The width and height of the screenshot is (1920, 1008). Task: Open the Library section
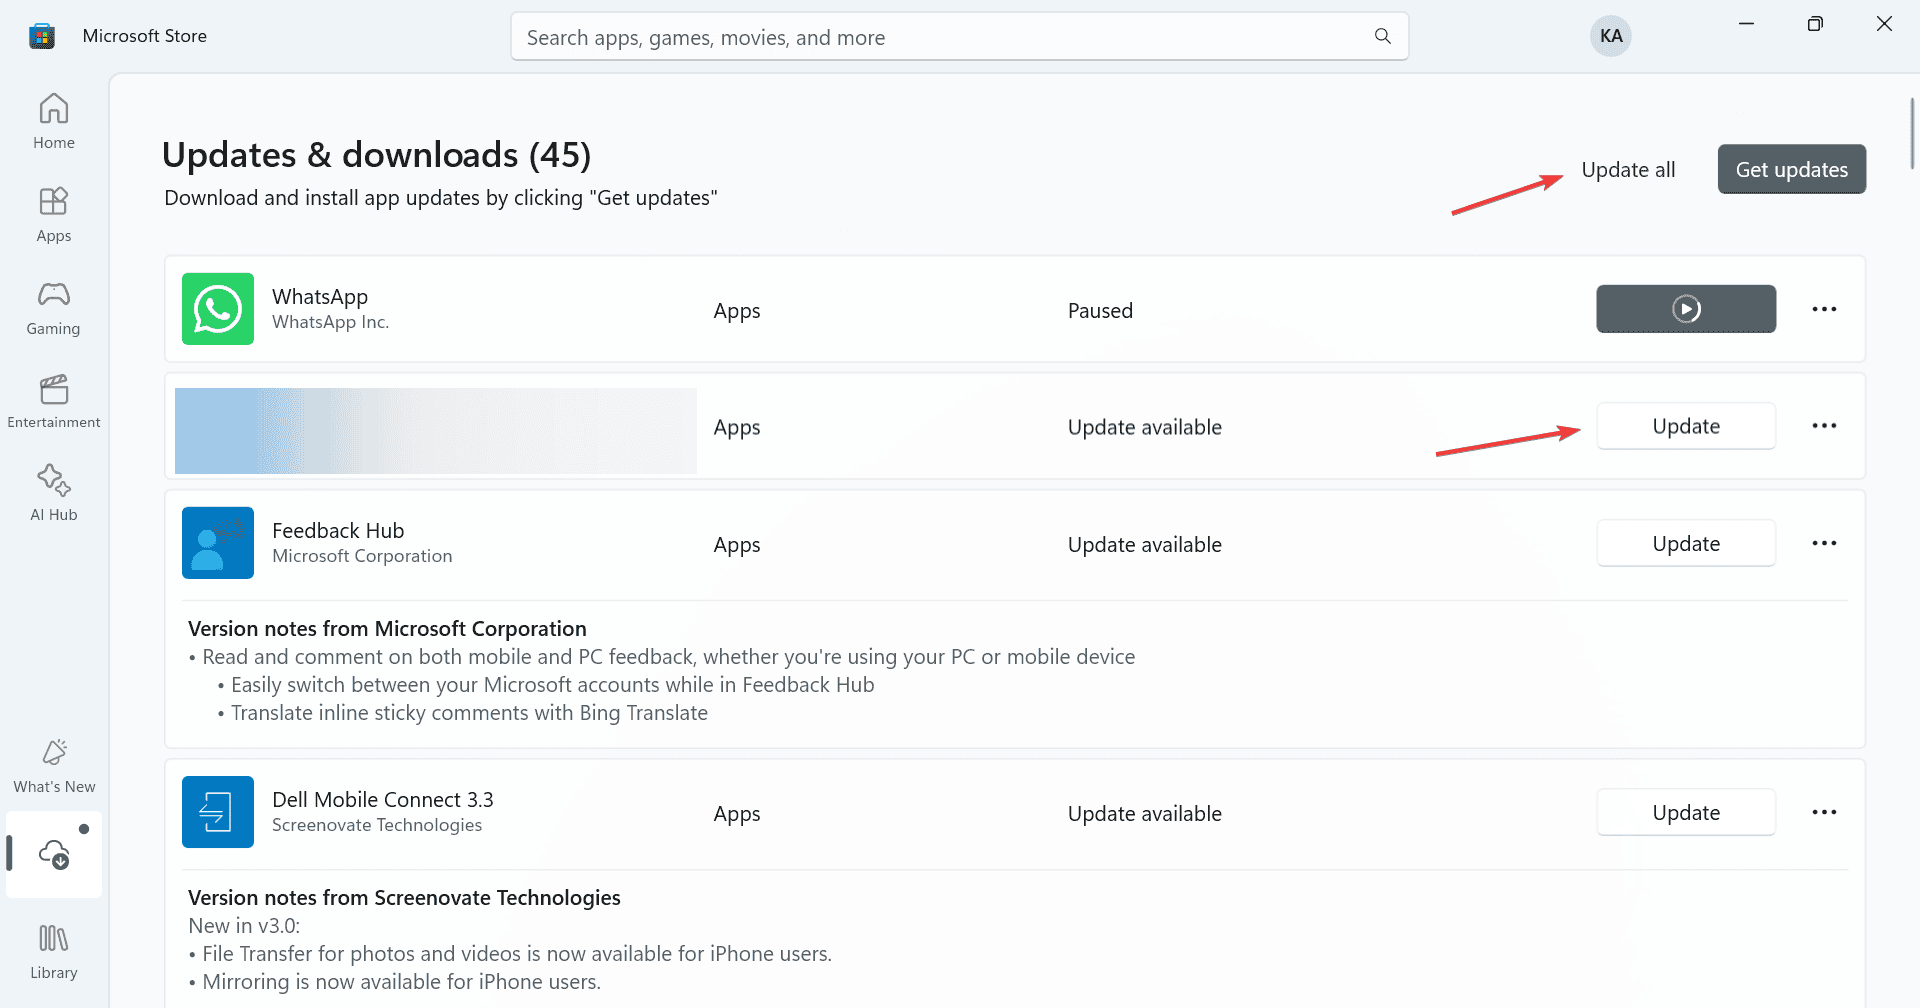click(54, 952)
